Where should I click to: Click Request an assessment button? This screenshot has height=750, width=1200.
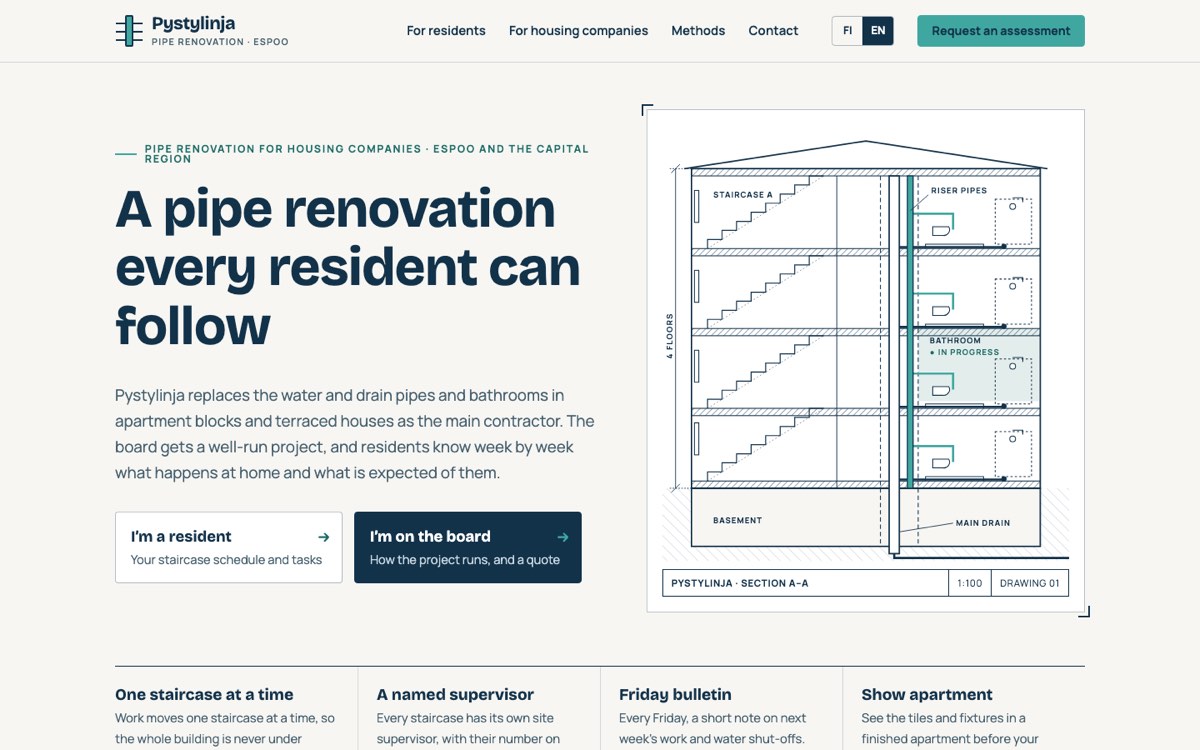click(1001, 31)
